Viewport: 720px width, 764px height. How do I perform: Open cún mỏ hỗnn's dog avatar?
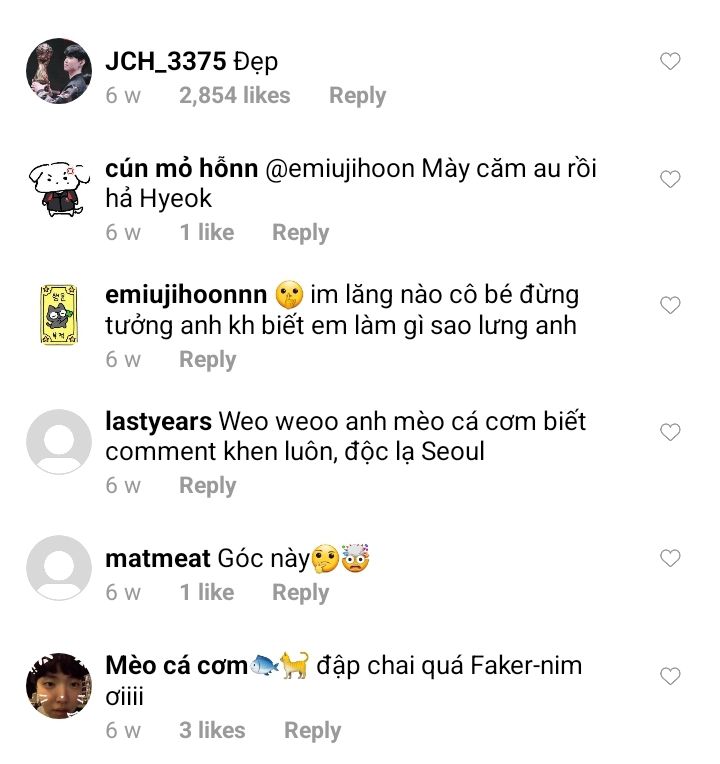58,189
